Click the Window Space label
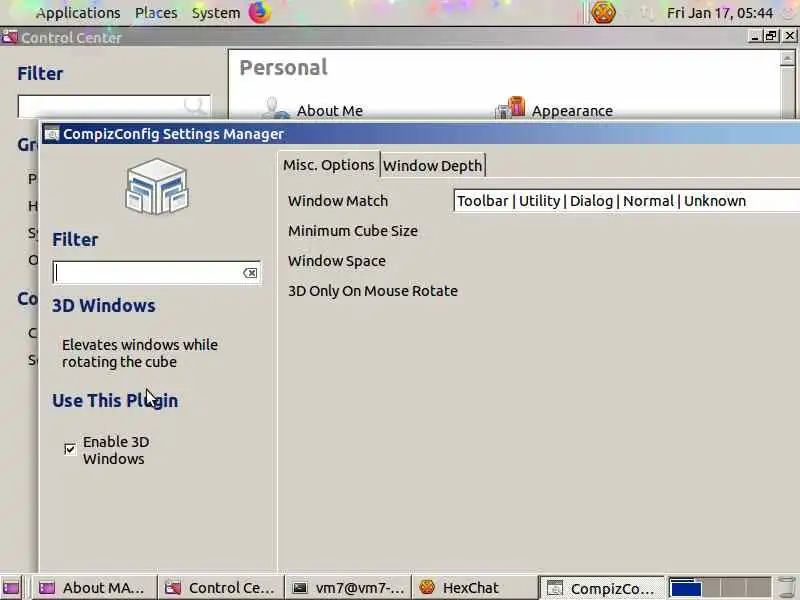 click(x=337, y=261)
